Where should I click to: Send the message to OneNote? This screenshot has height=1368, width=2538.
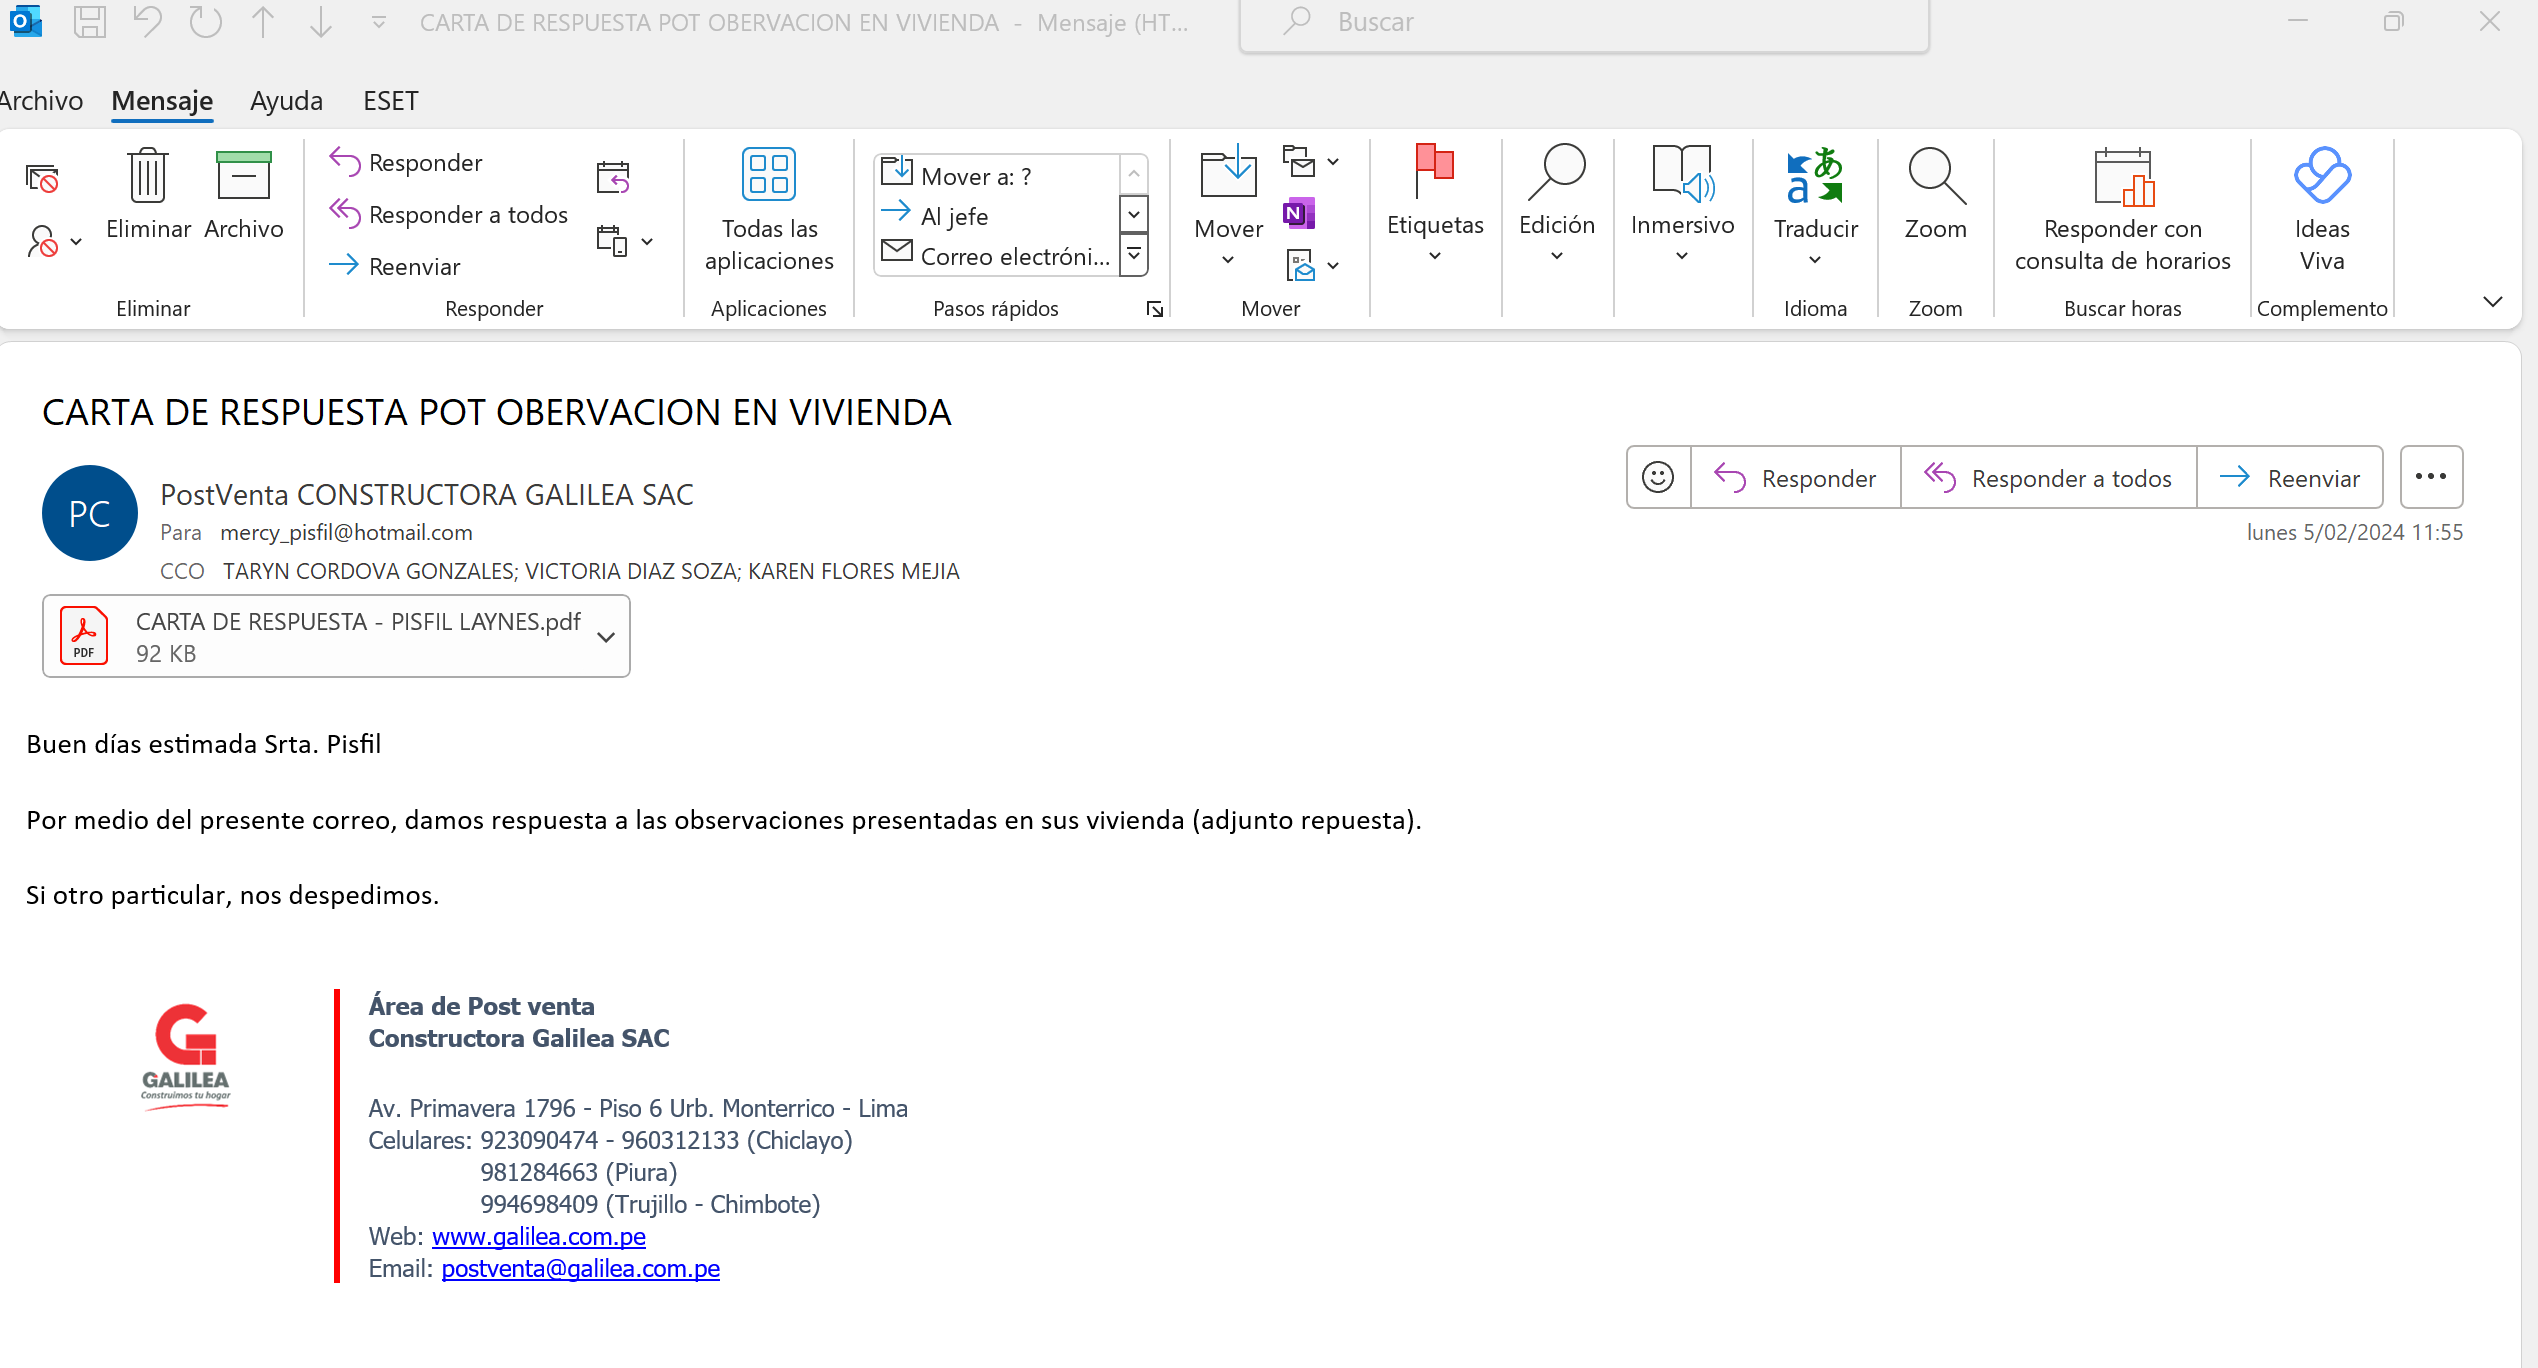pyautogui.click(x=1299, y=213)
